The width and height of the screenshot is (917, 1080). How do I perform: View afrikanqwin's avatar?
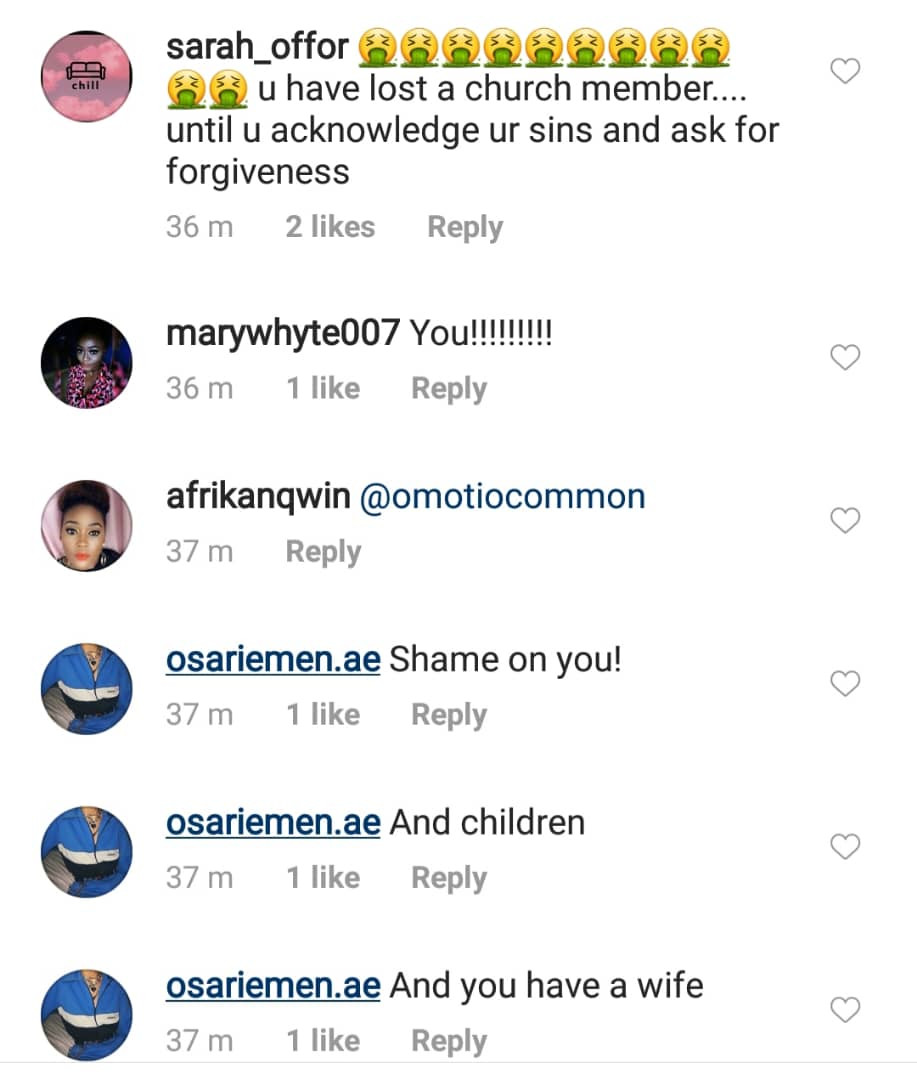pos(86,526)
